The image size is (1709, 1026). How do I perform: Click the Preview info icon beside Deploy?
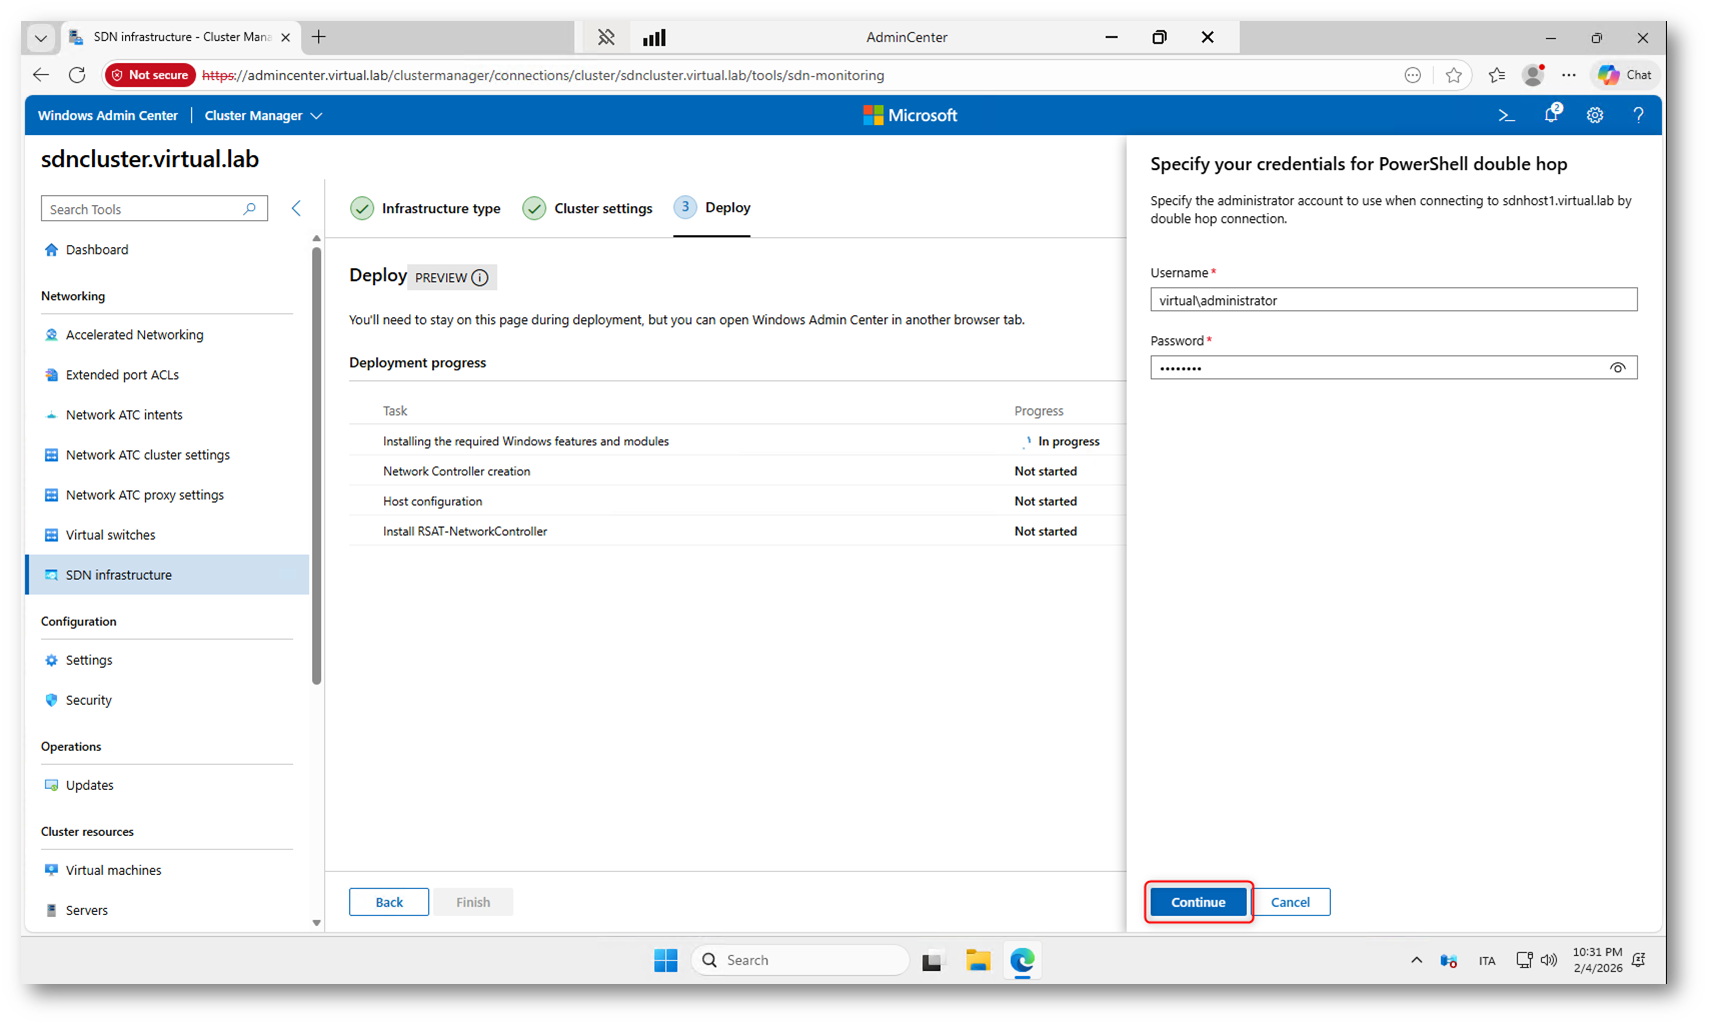480,278
